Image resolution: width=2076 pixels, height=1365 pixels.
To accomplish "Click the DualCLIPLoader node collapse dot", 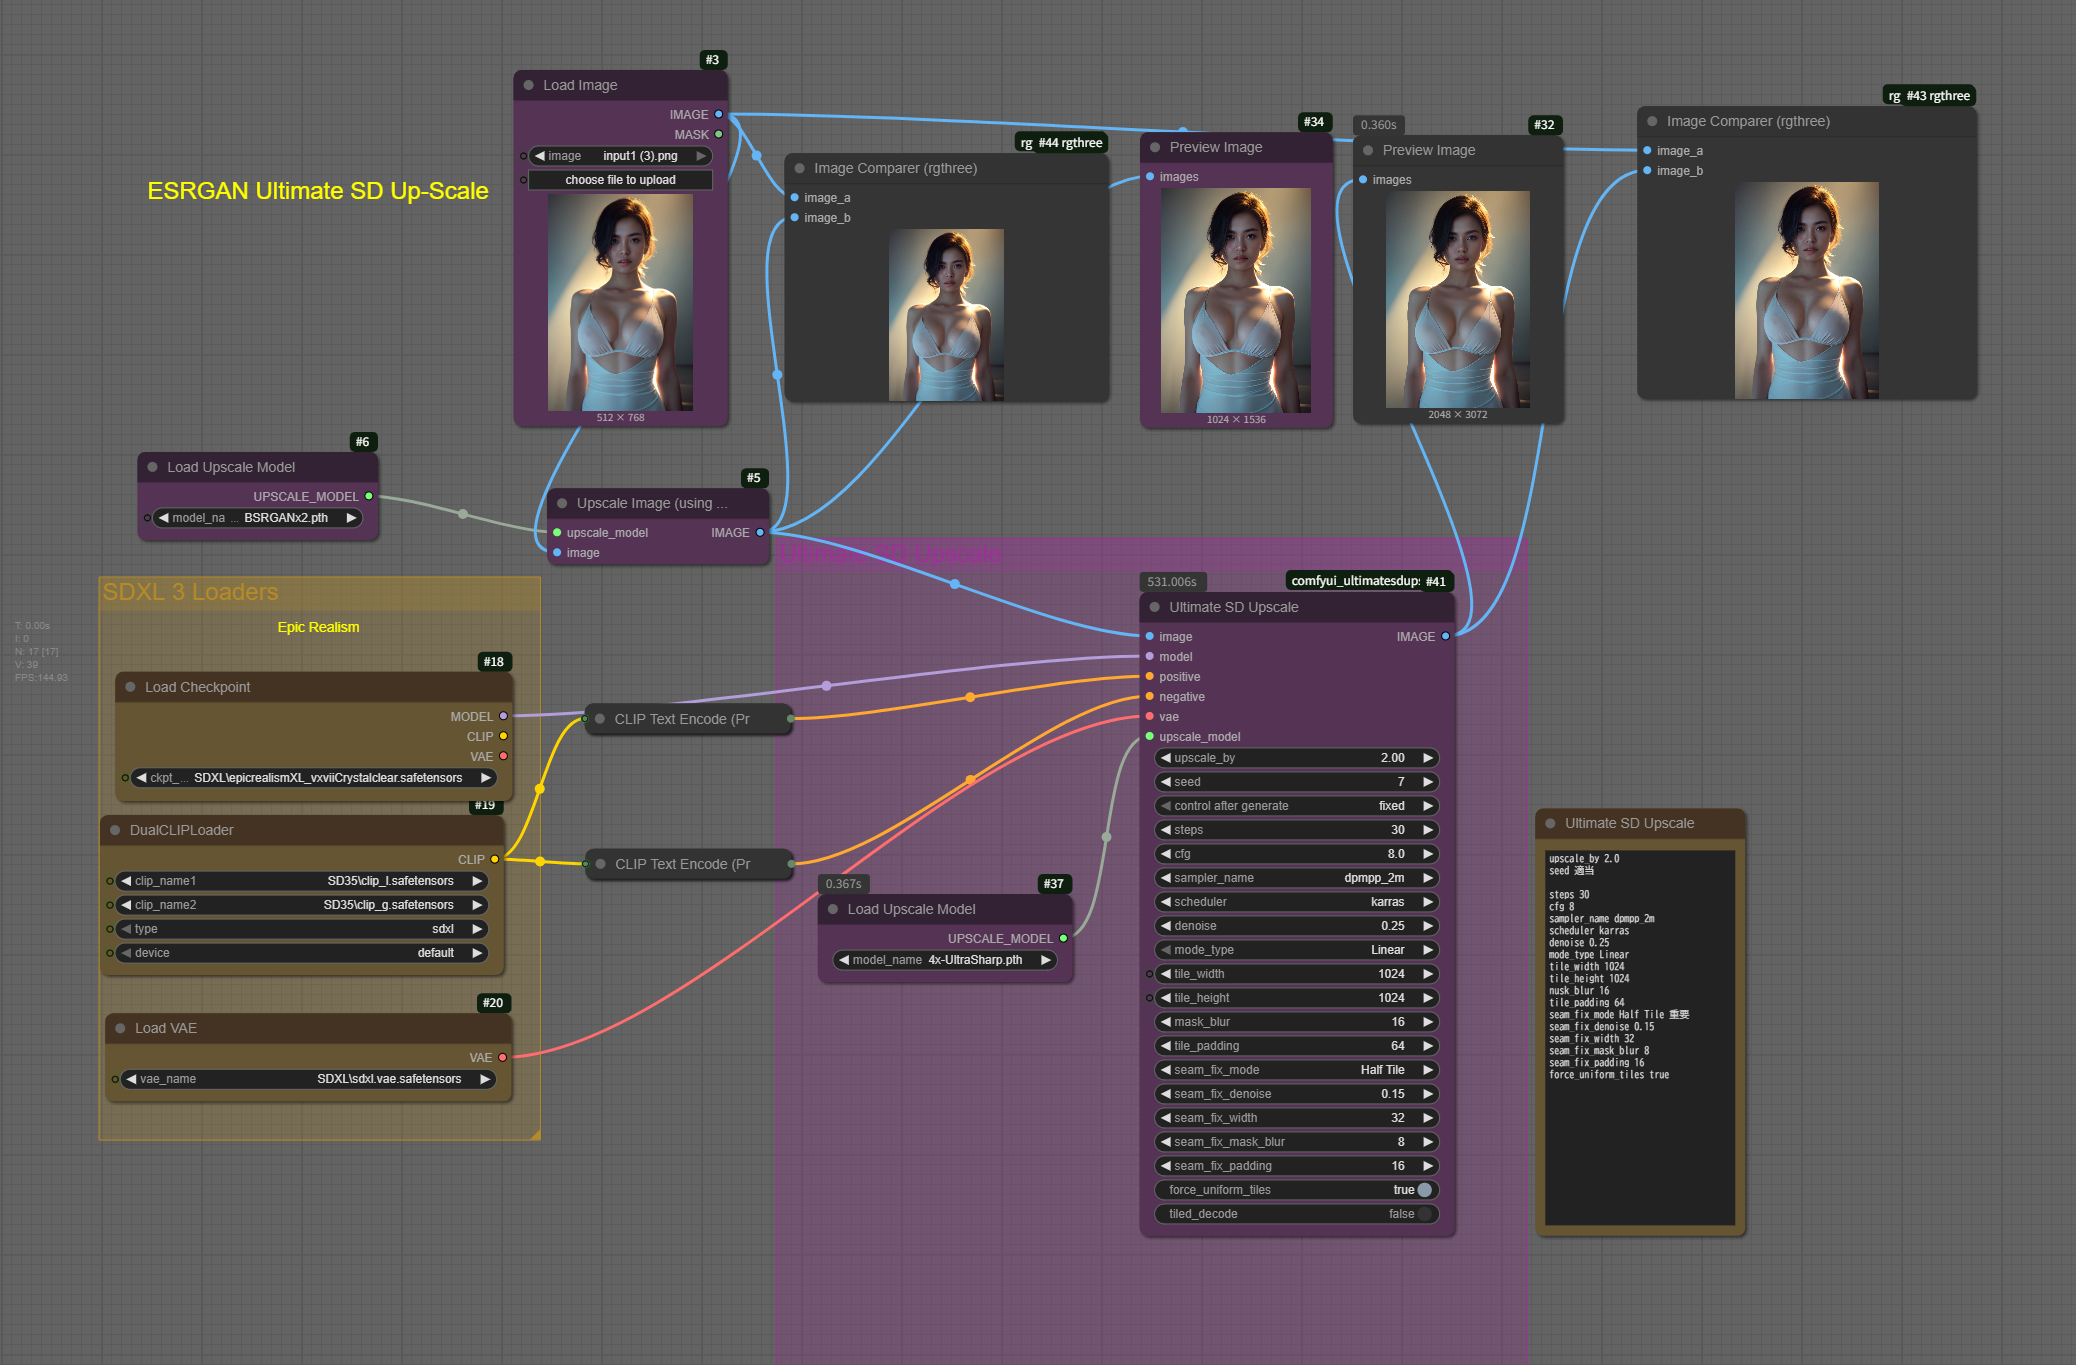I will 115,830.
